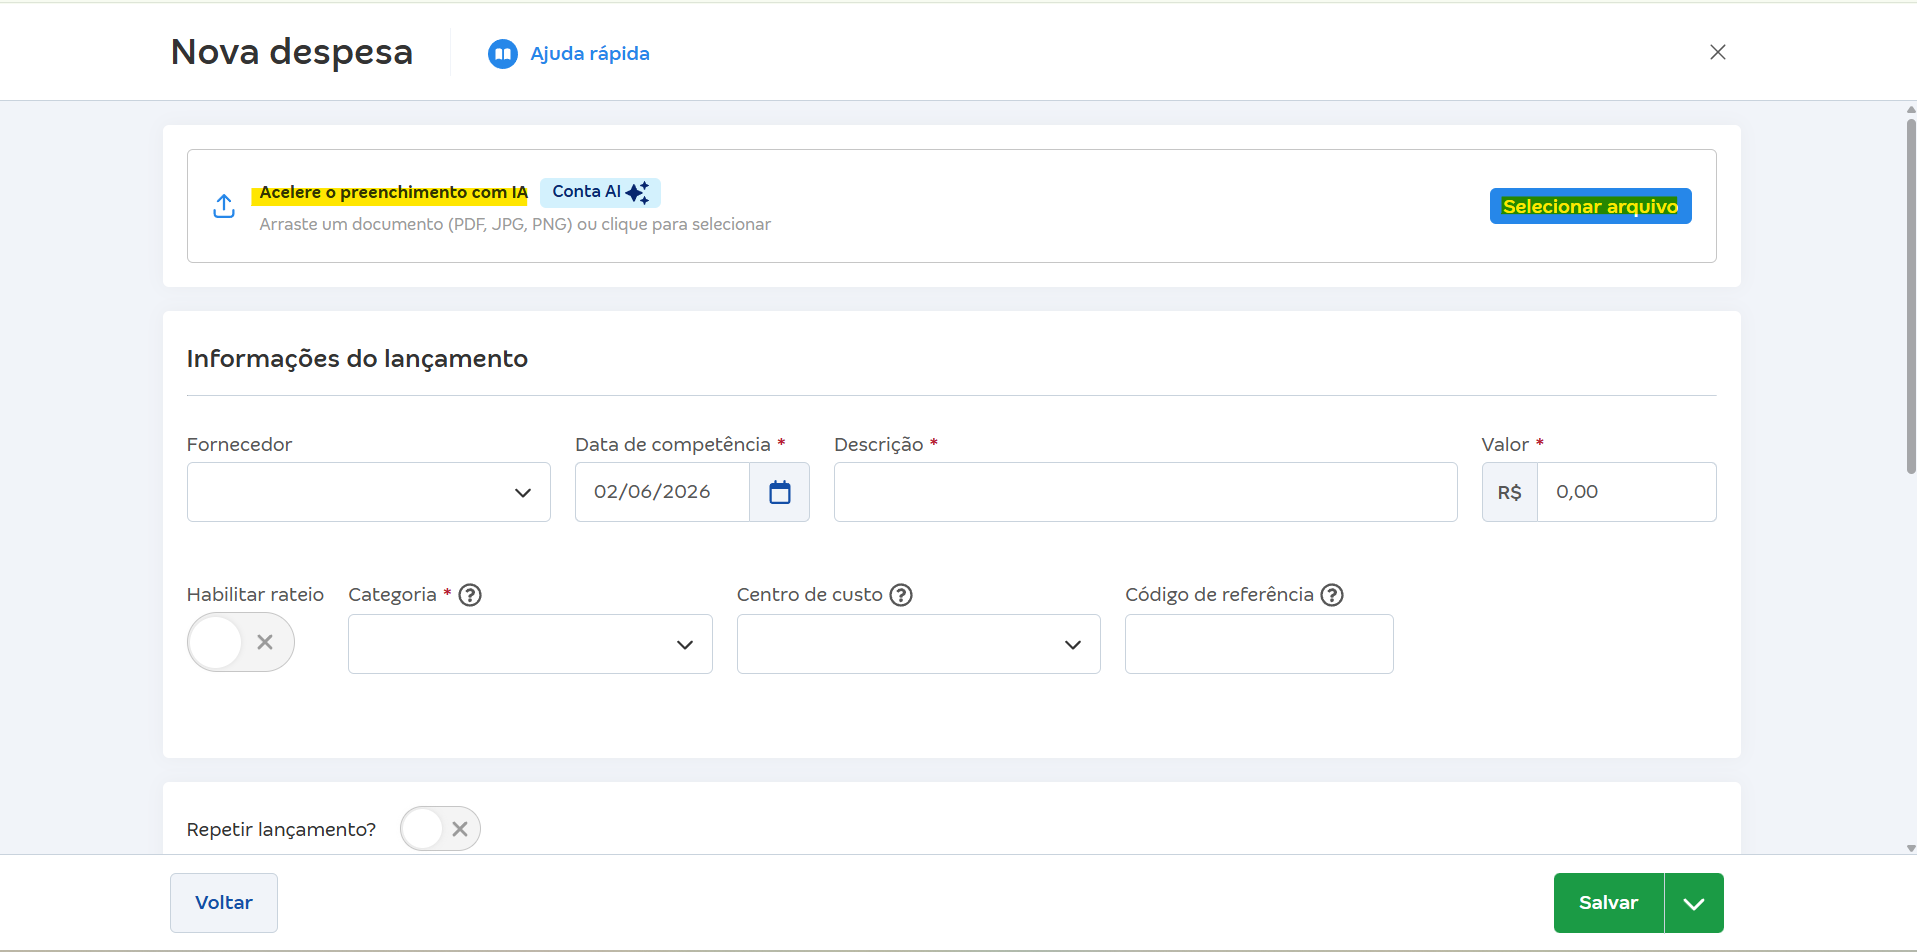Click the Voltar button
This screenshot has width=1917, height=952.
224,903
